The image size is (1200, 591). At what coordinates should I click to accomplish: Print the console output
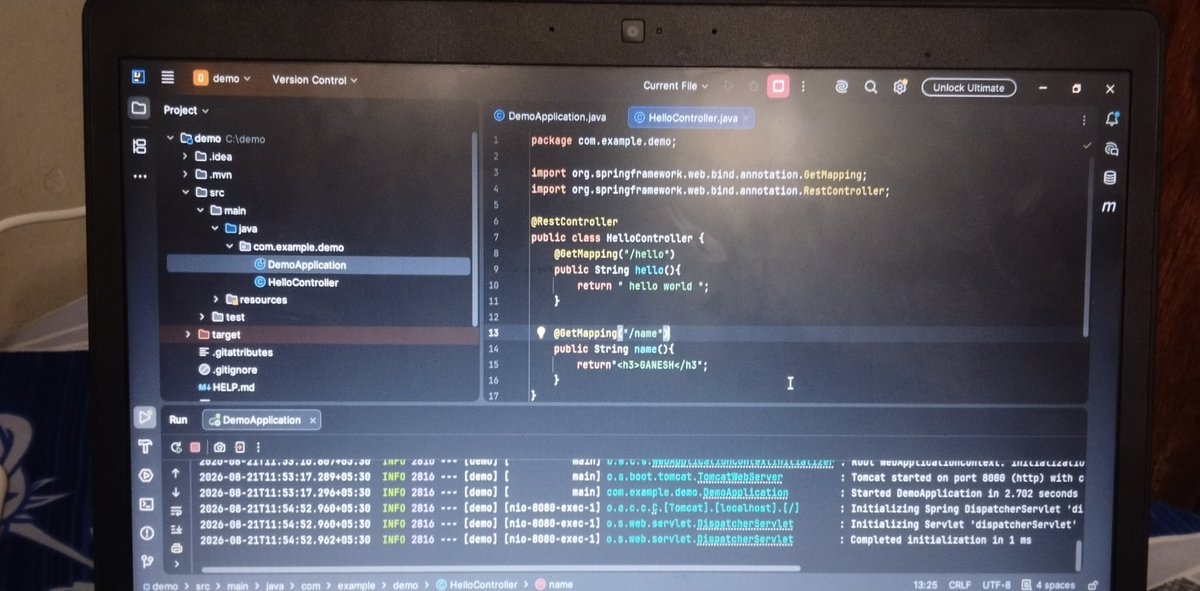[177, 548]
